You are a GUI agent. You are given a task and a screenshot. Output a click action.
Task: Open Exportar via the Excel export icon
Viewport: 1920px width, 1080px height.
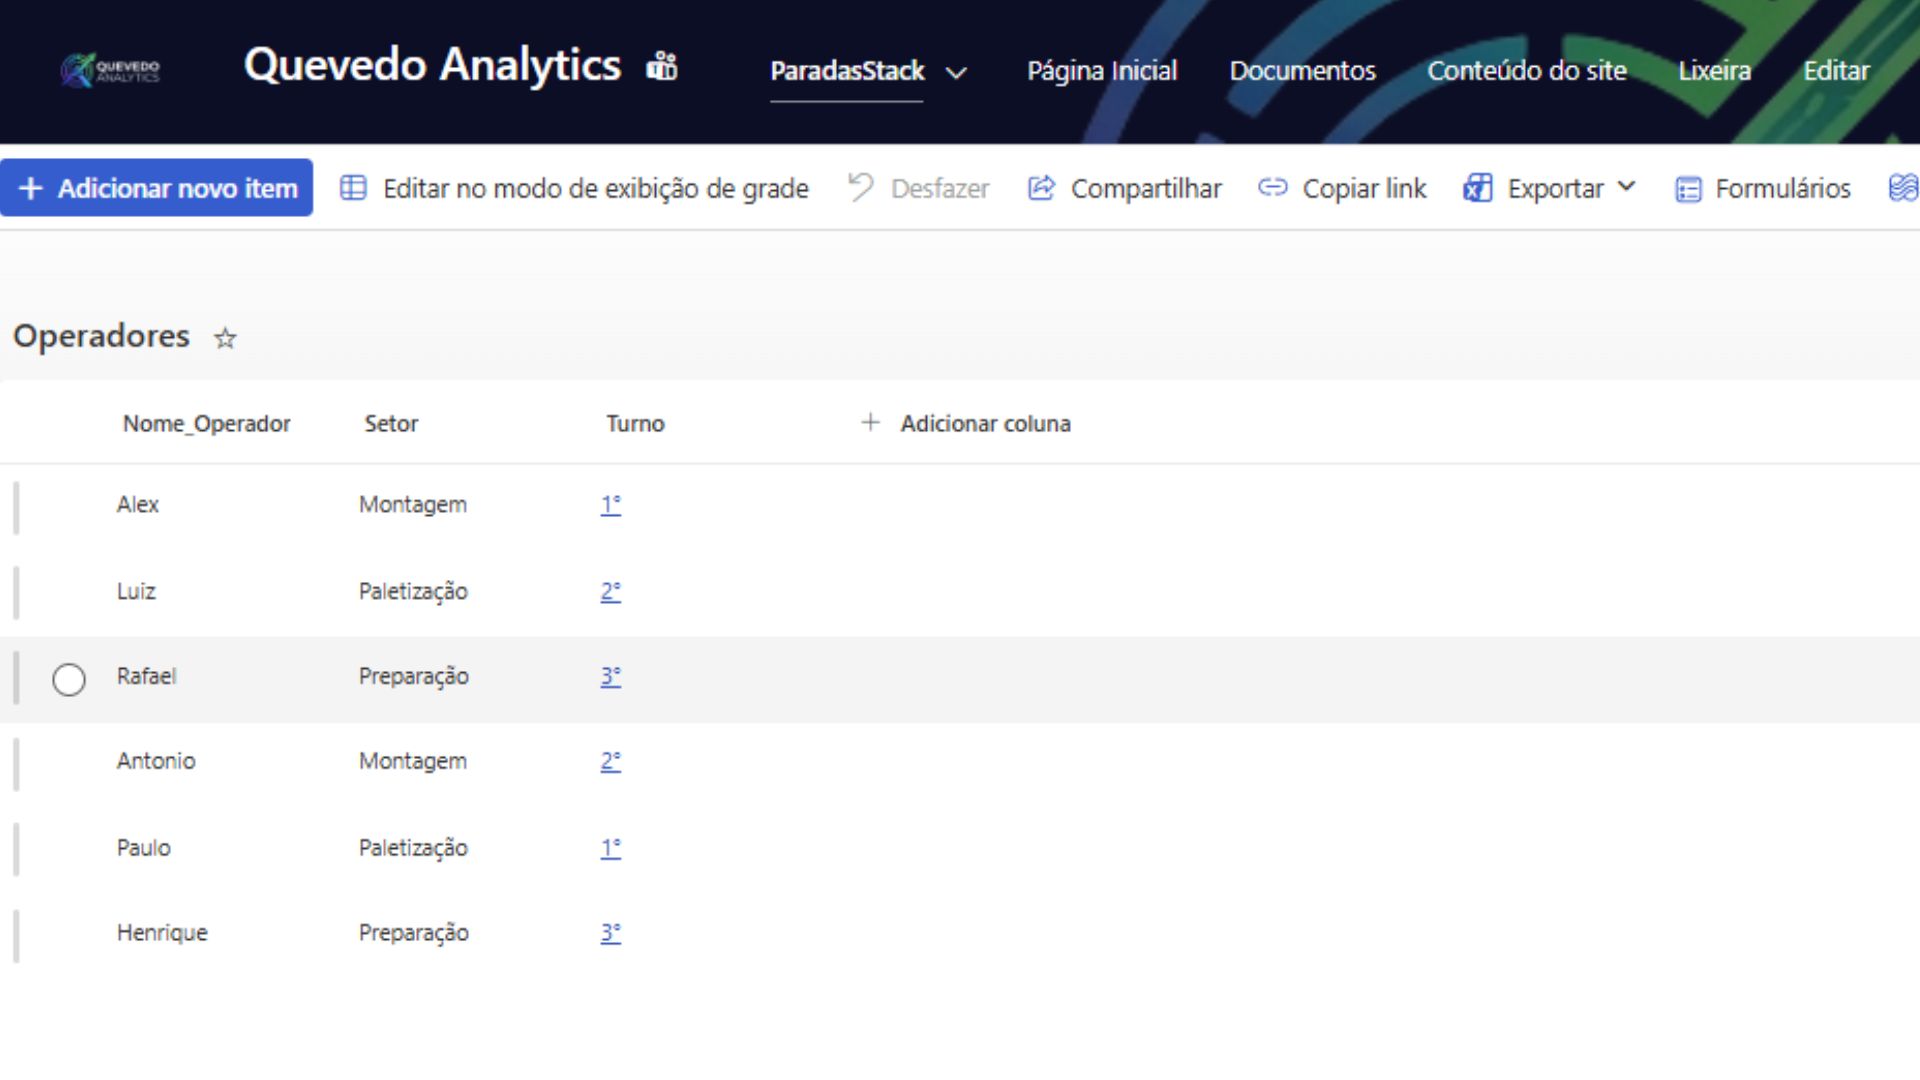[x=1478, y=188]
